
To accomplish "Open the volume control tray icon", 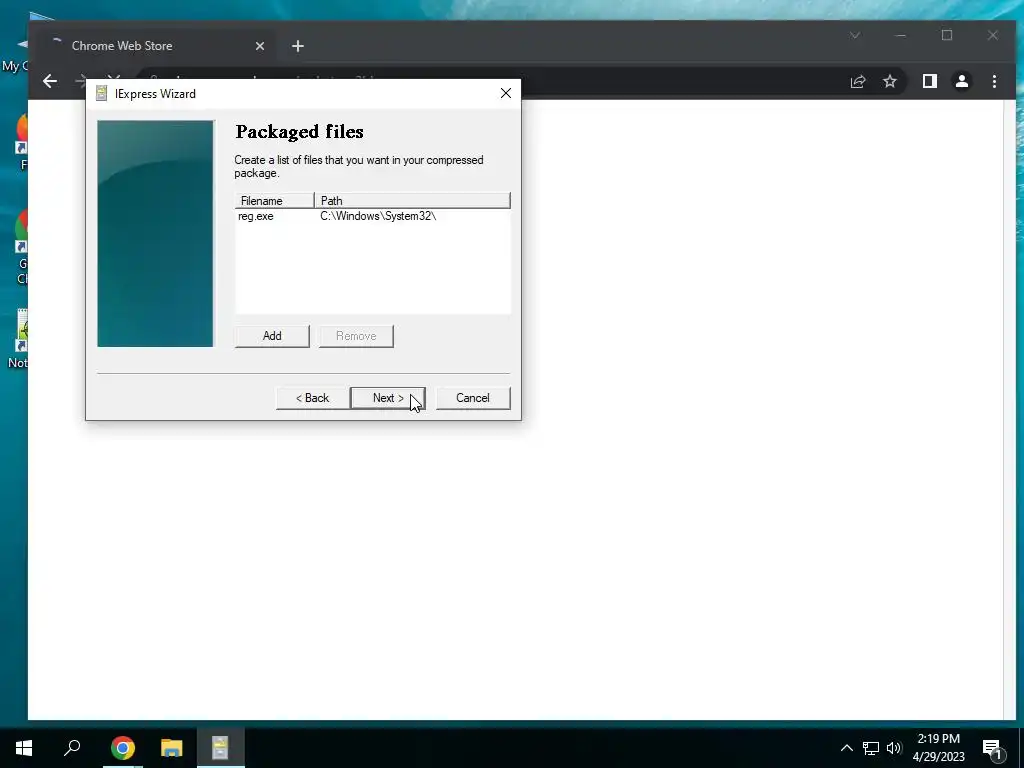I will (894, 748).
